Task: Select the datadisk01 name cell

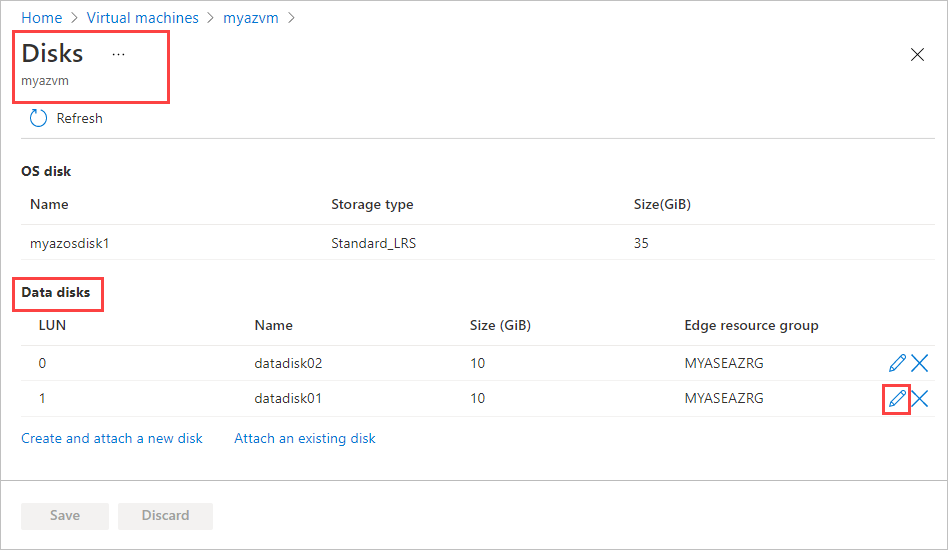Action: click(288, 398)
